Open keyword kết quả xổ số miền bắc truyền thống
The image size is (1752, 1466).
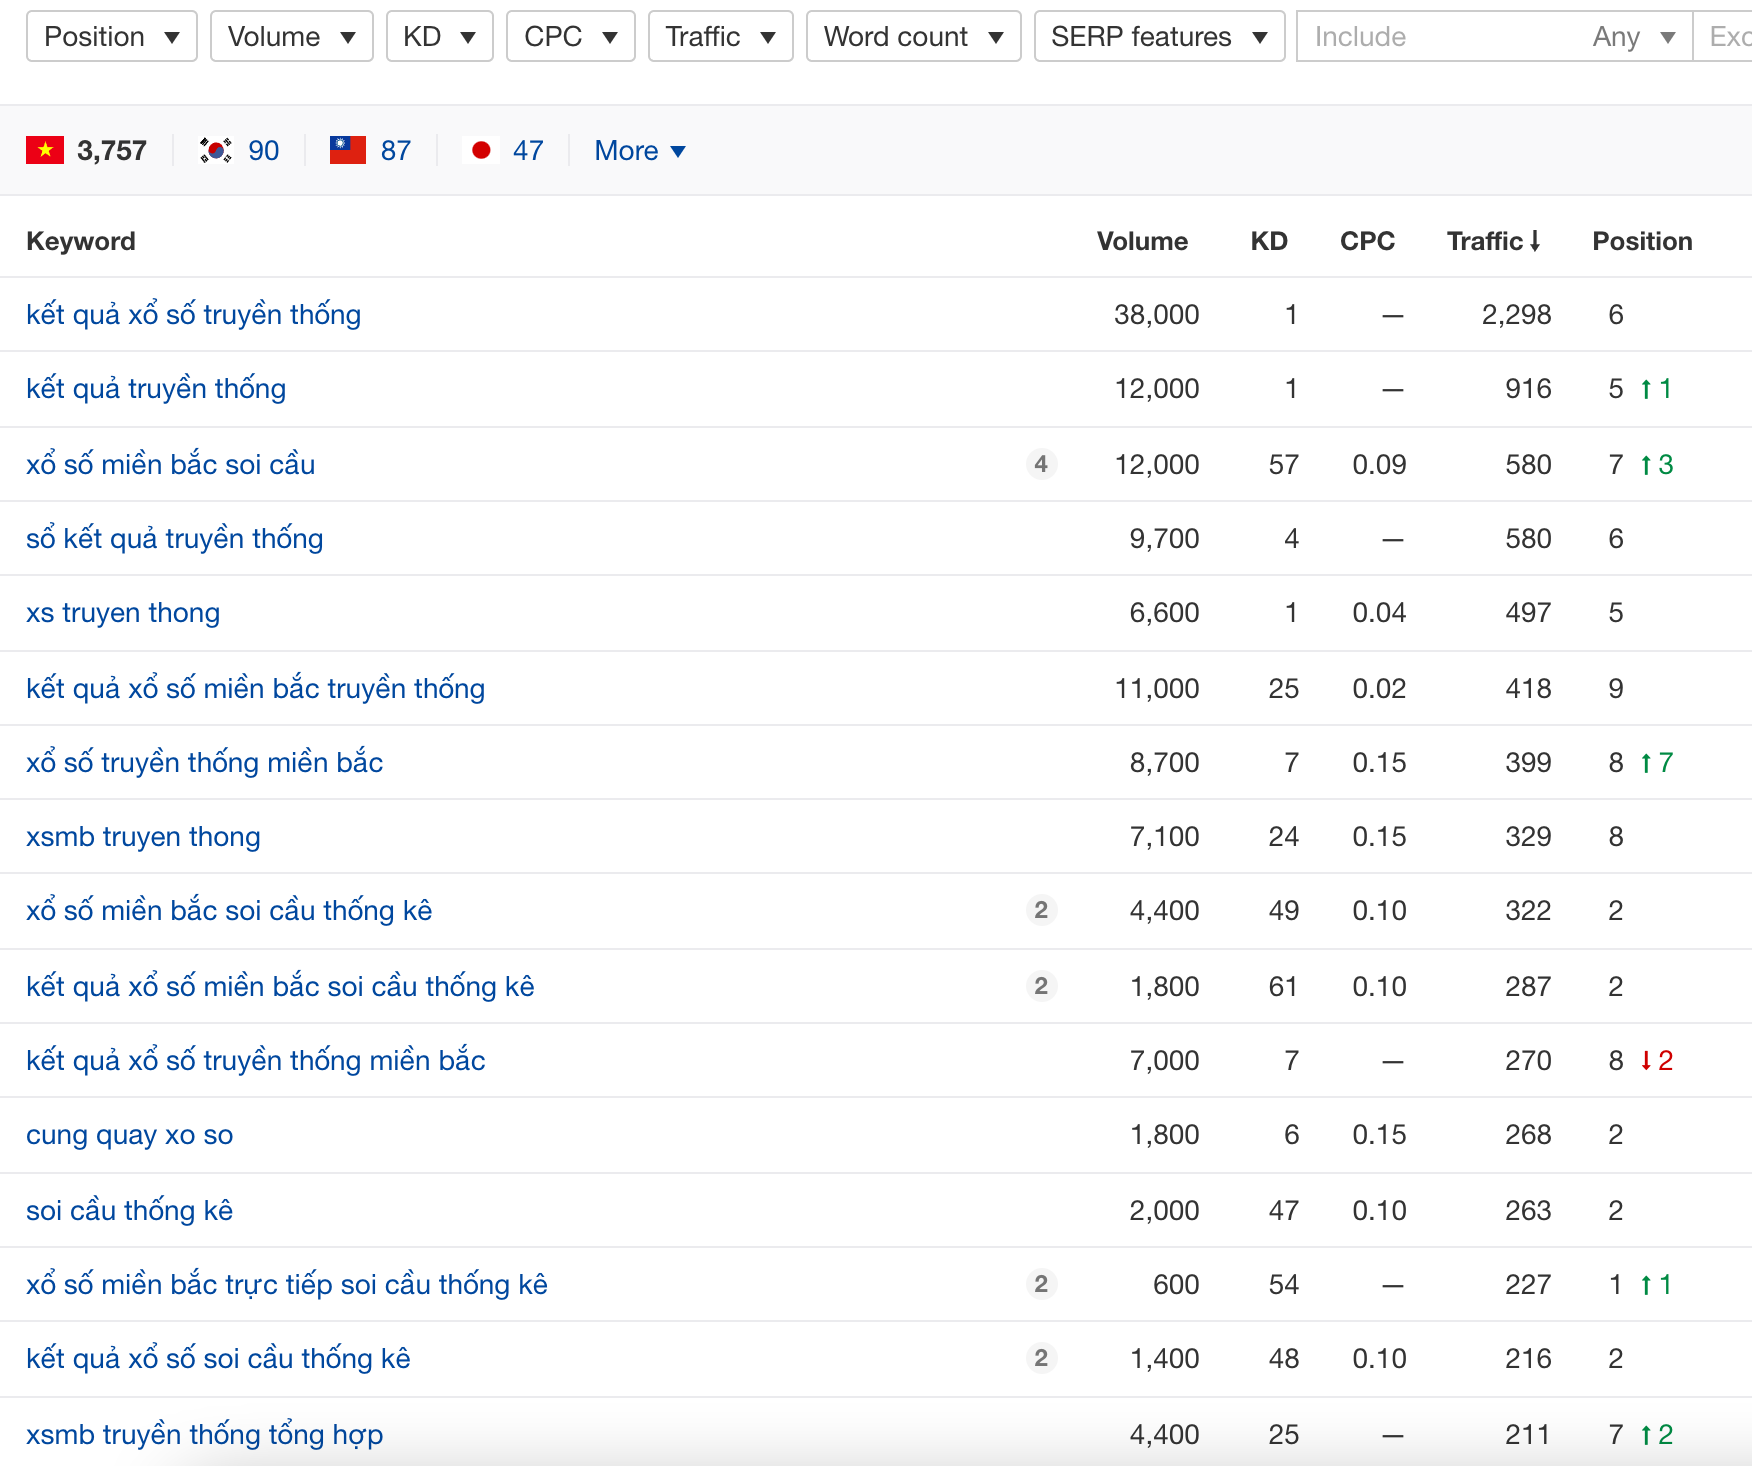coord(255,688)
